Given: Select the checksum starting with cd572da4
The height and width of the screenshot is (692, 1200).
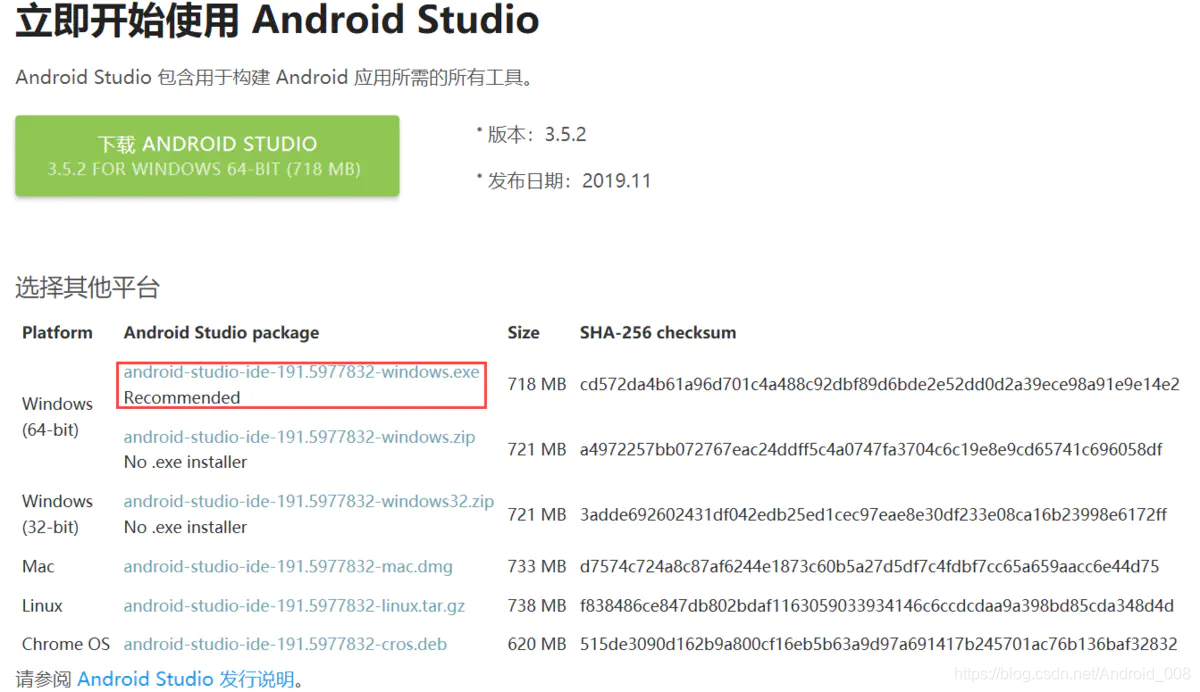Looking at the screenshot, I should [x=879, y=384].
